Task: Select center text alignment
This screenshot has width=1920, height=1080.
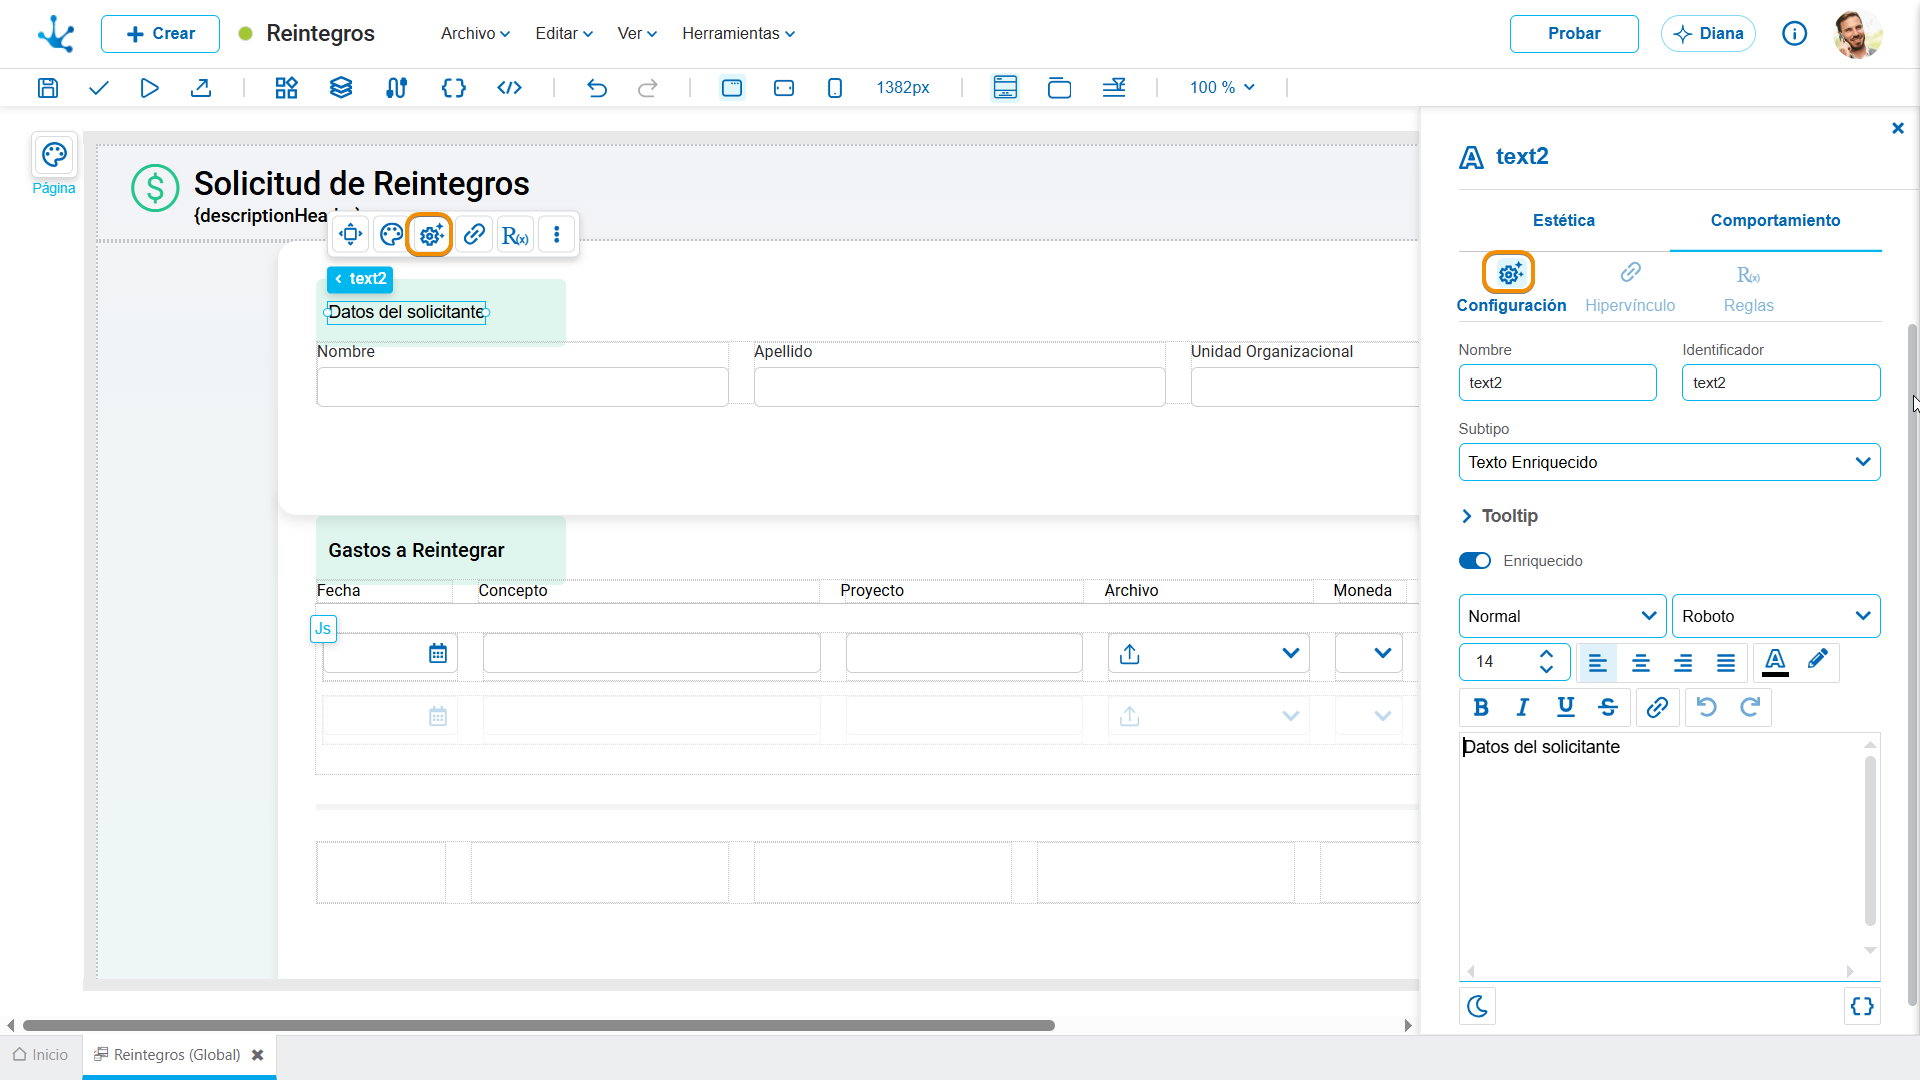Action: [1640, 662]
